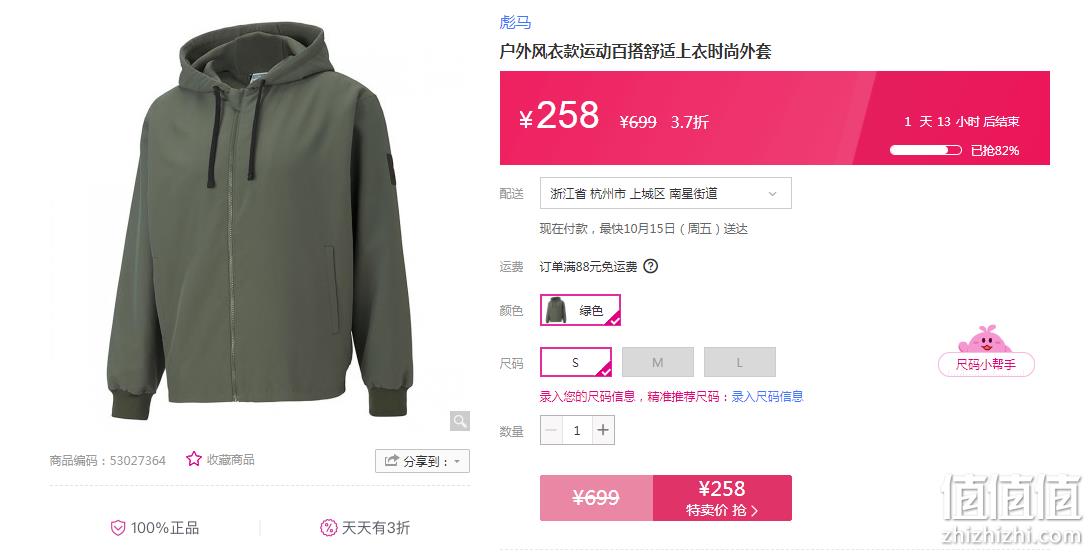Click the 天天有3折 percent icon

(328, 528)
